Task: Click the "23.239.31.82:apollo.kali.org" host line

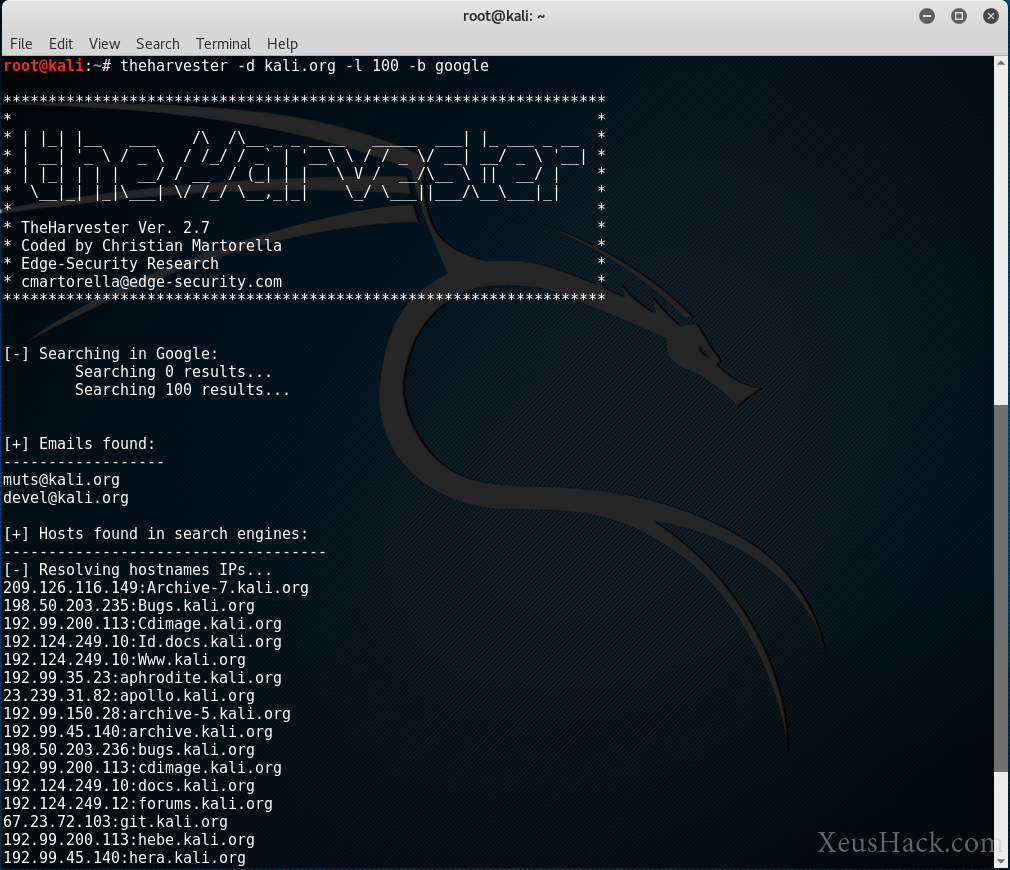Action: pyautogui.click(x=129, y=696)
